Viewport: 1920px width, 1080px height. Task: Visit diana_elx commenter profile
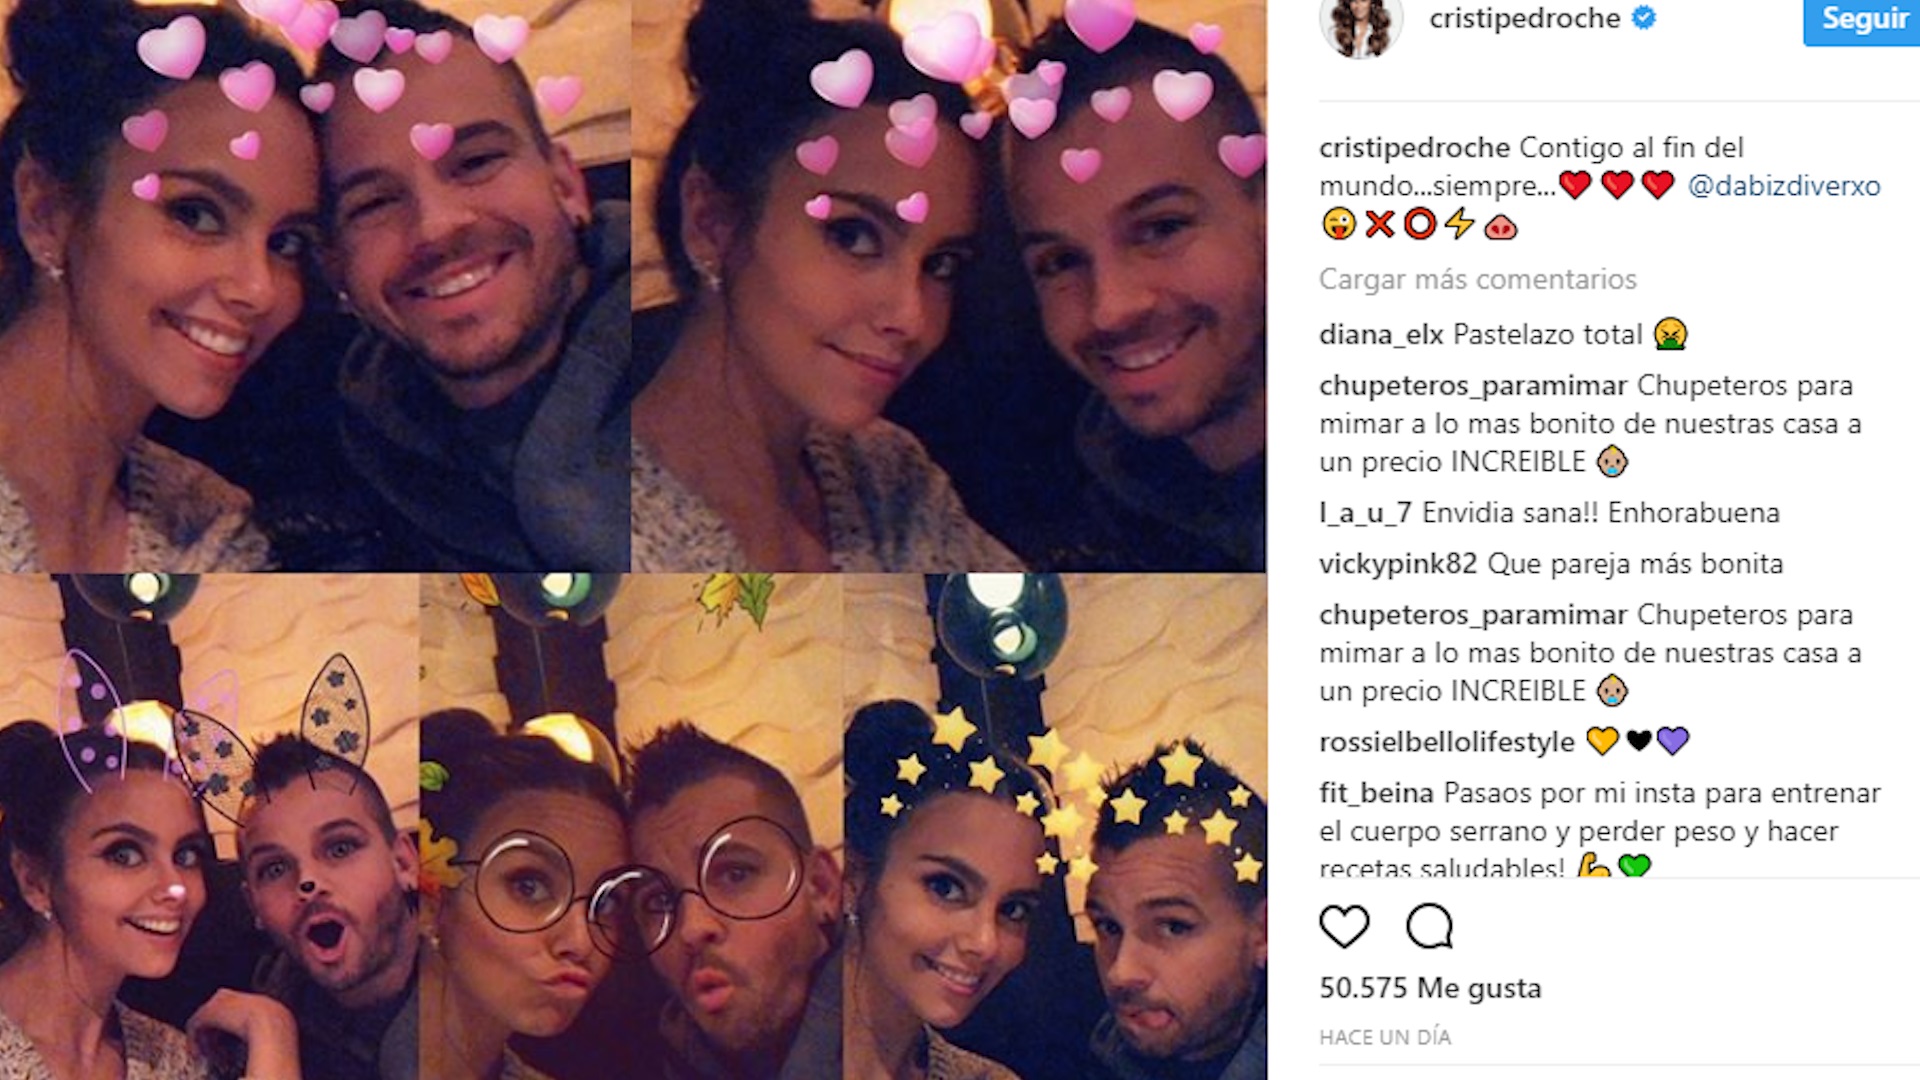tap(1381, 335)
